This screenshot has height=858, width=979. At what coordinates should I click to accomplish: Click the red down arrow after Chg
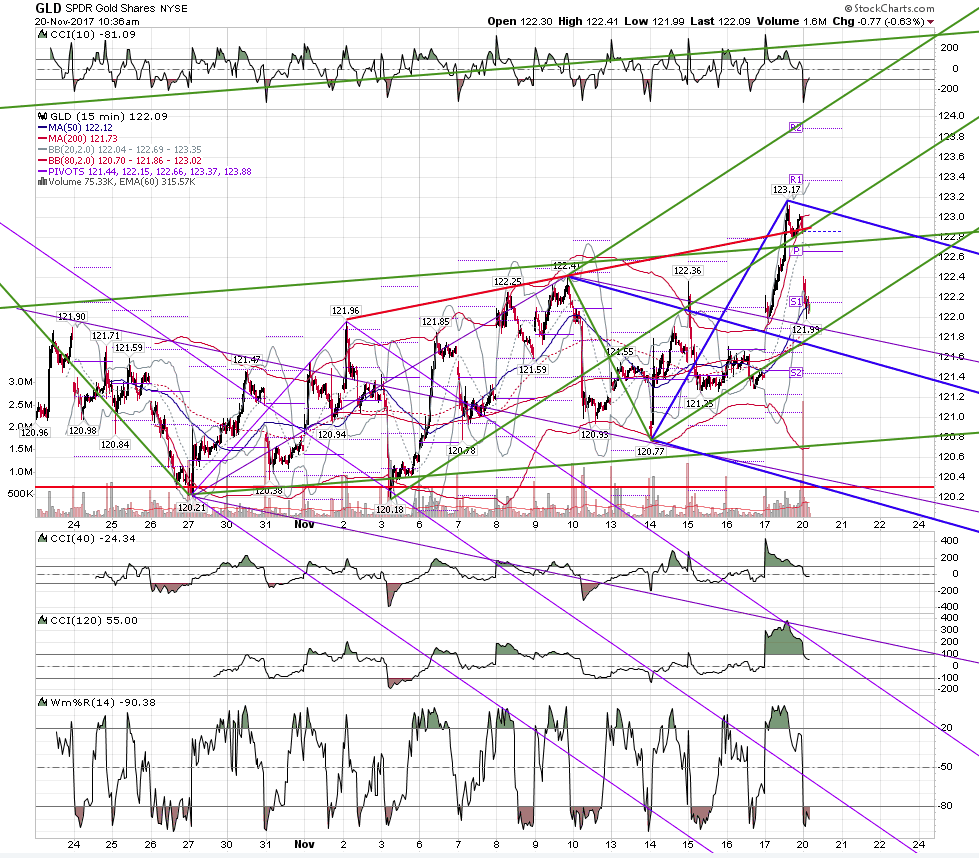pos(930,22)
